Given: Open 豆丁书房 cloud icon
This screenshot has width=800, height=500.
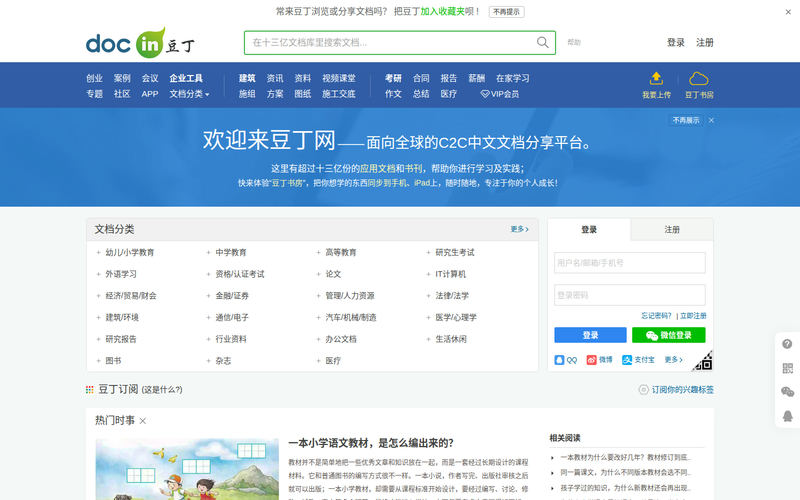Looking at the screenshot, I should 698,78.
